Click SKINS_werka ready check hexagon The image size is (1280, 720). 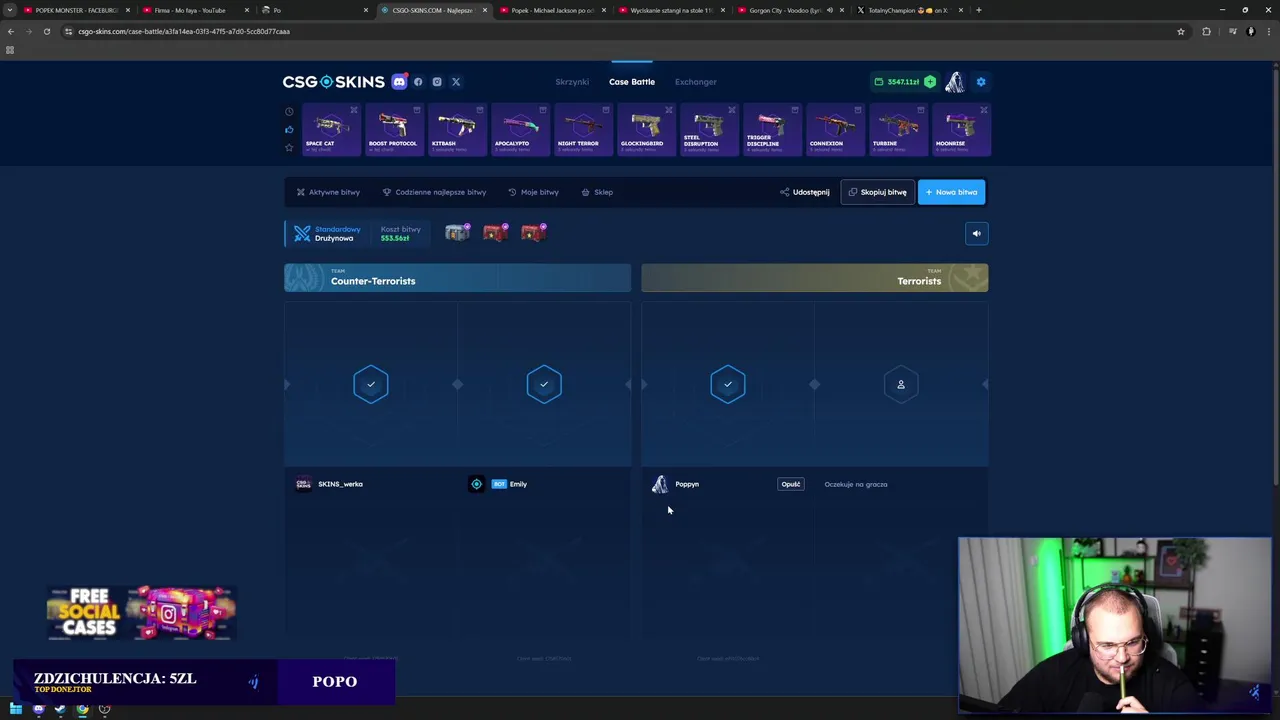coord(371,384)
